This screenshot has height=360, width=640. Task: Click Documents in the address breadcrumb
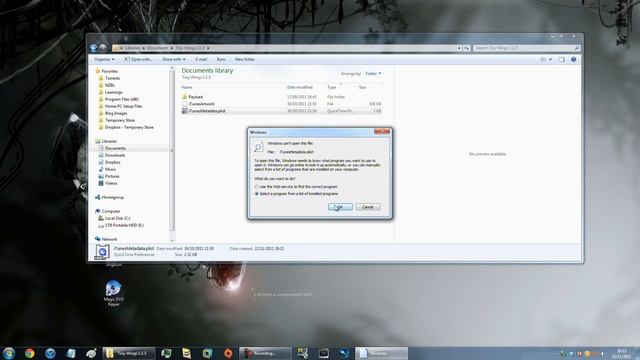click(158, 48)
